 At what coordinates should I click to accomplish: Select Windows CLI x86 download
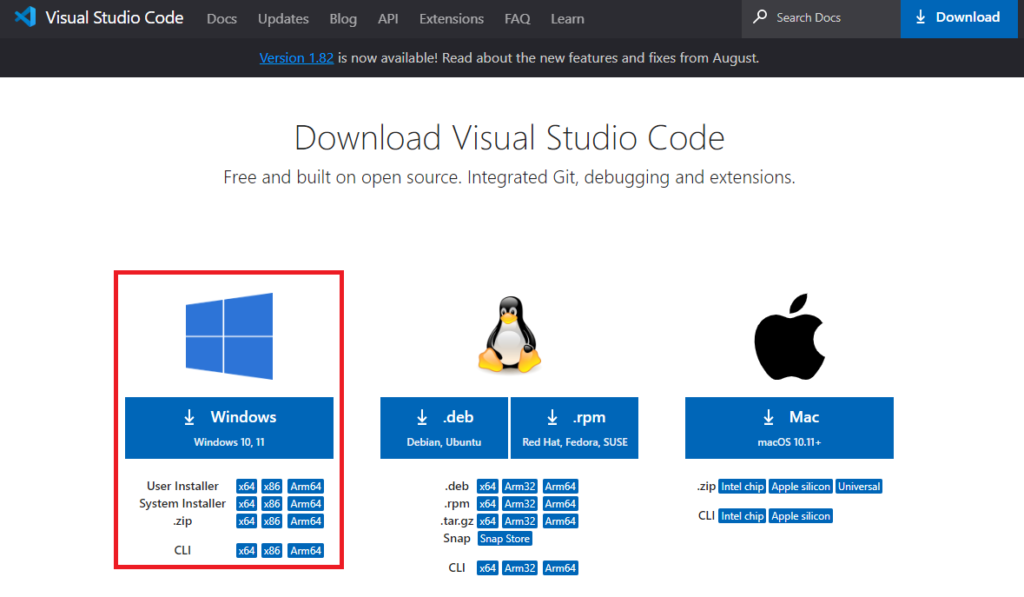272,551
